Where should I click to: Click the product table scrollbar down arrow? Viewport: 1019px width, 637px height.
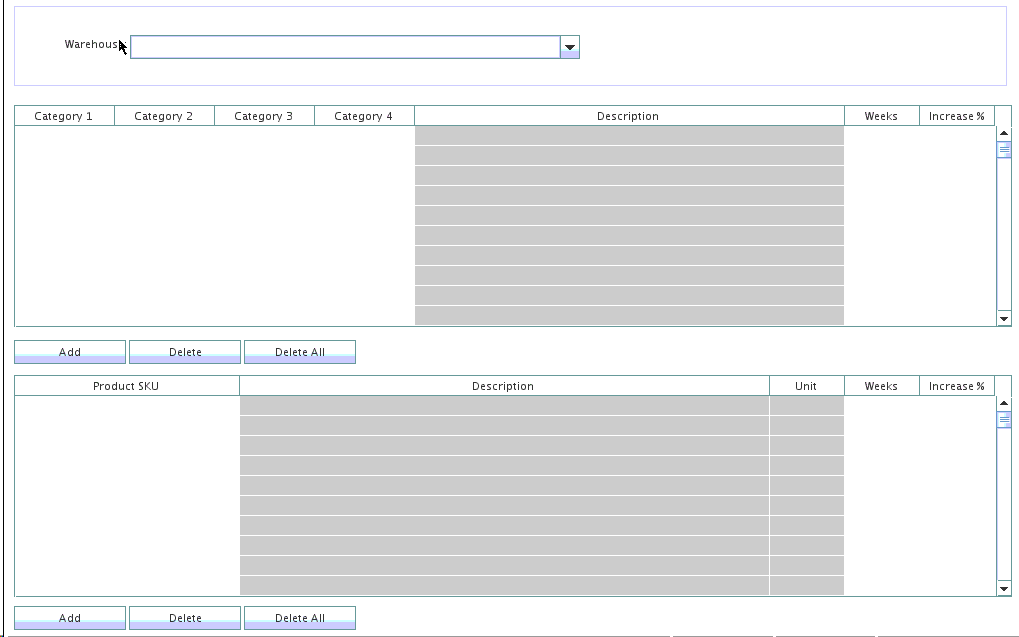pyautogui.click(x=1004, y=589)
